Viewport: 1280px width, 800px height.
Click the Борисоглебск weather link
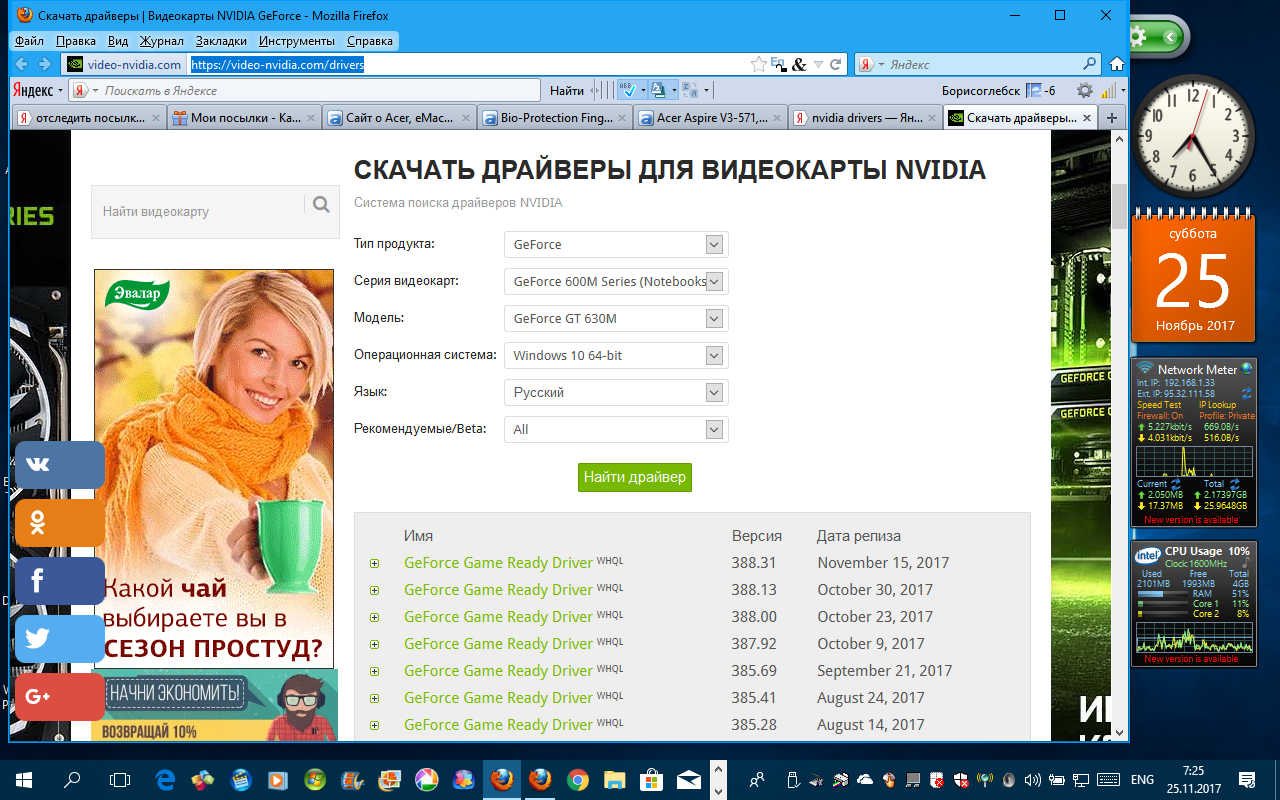pos(981,90)
